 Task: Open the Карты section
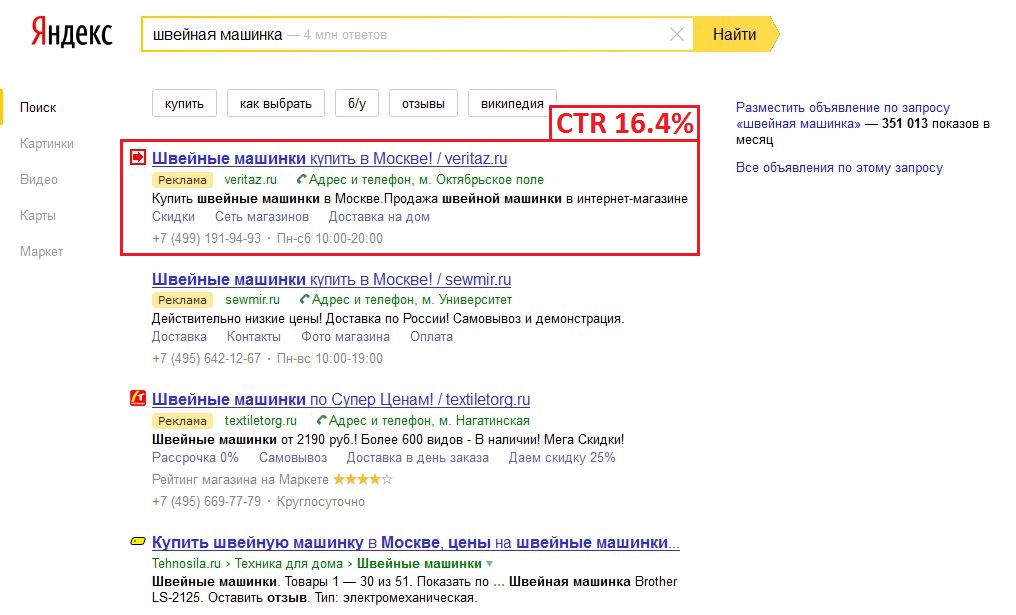pyautogui.click(x=38, y=215)
